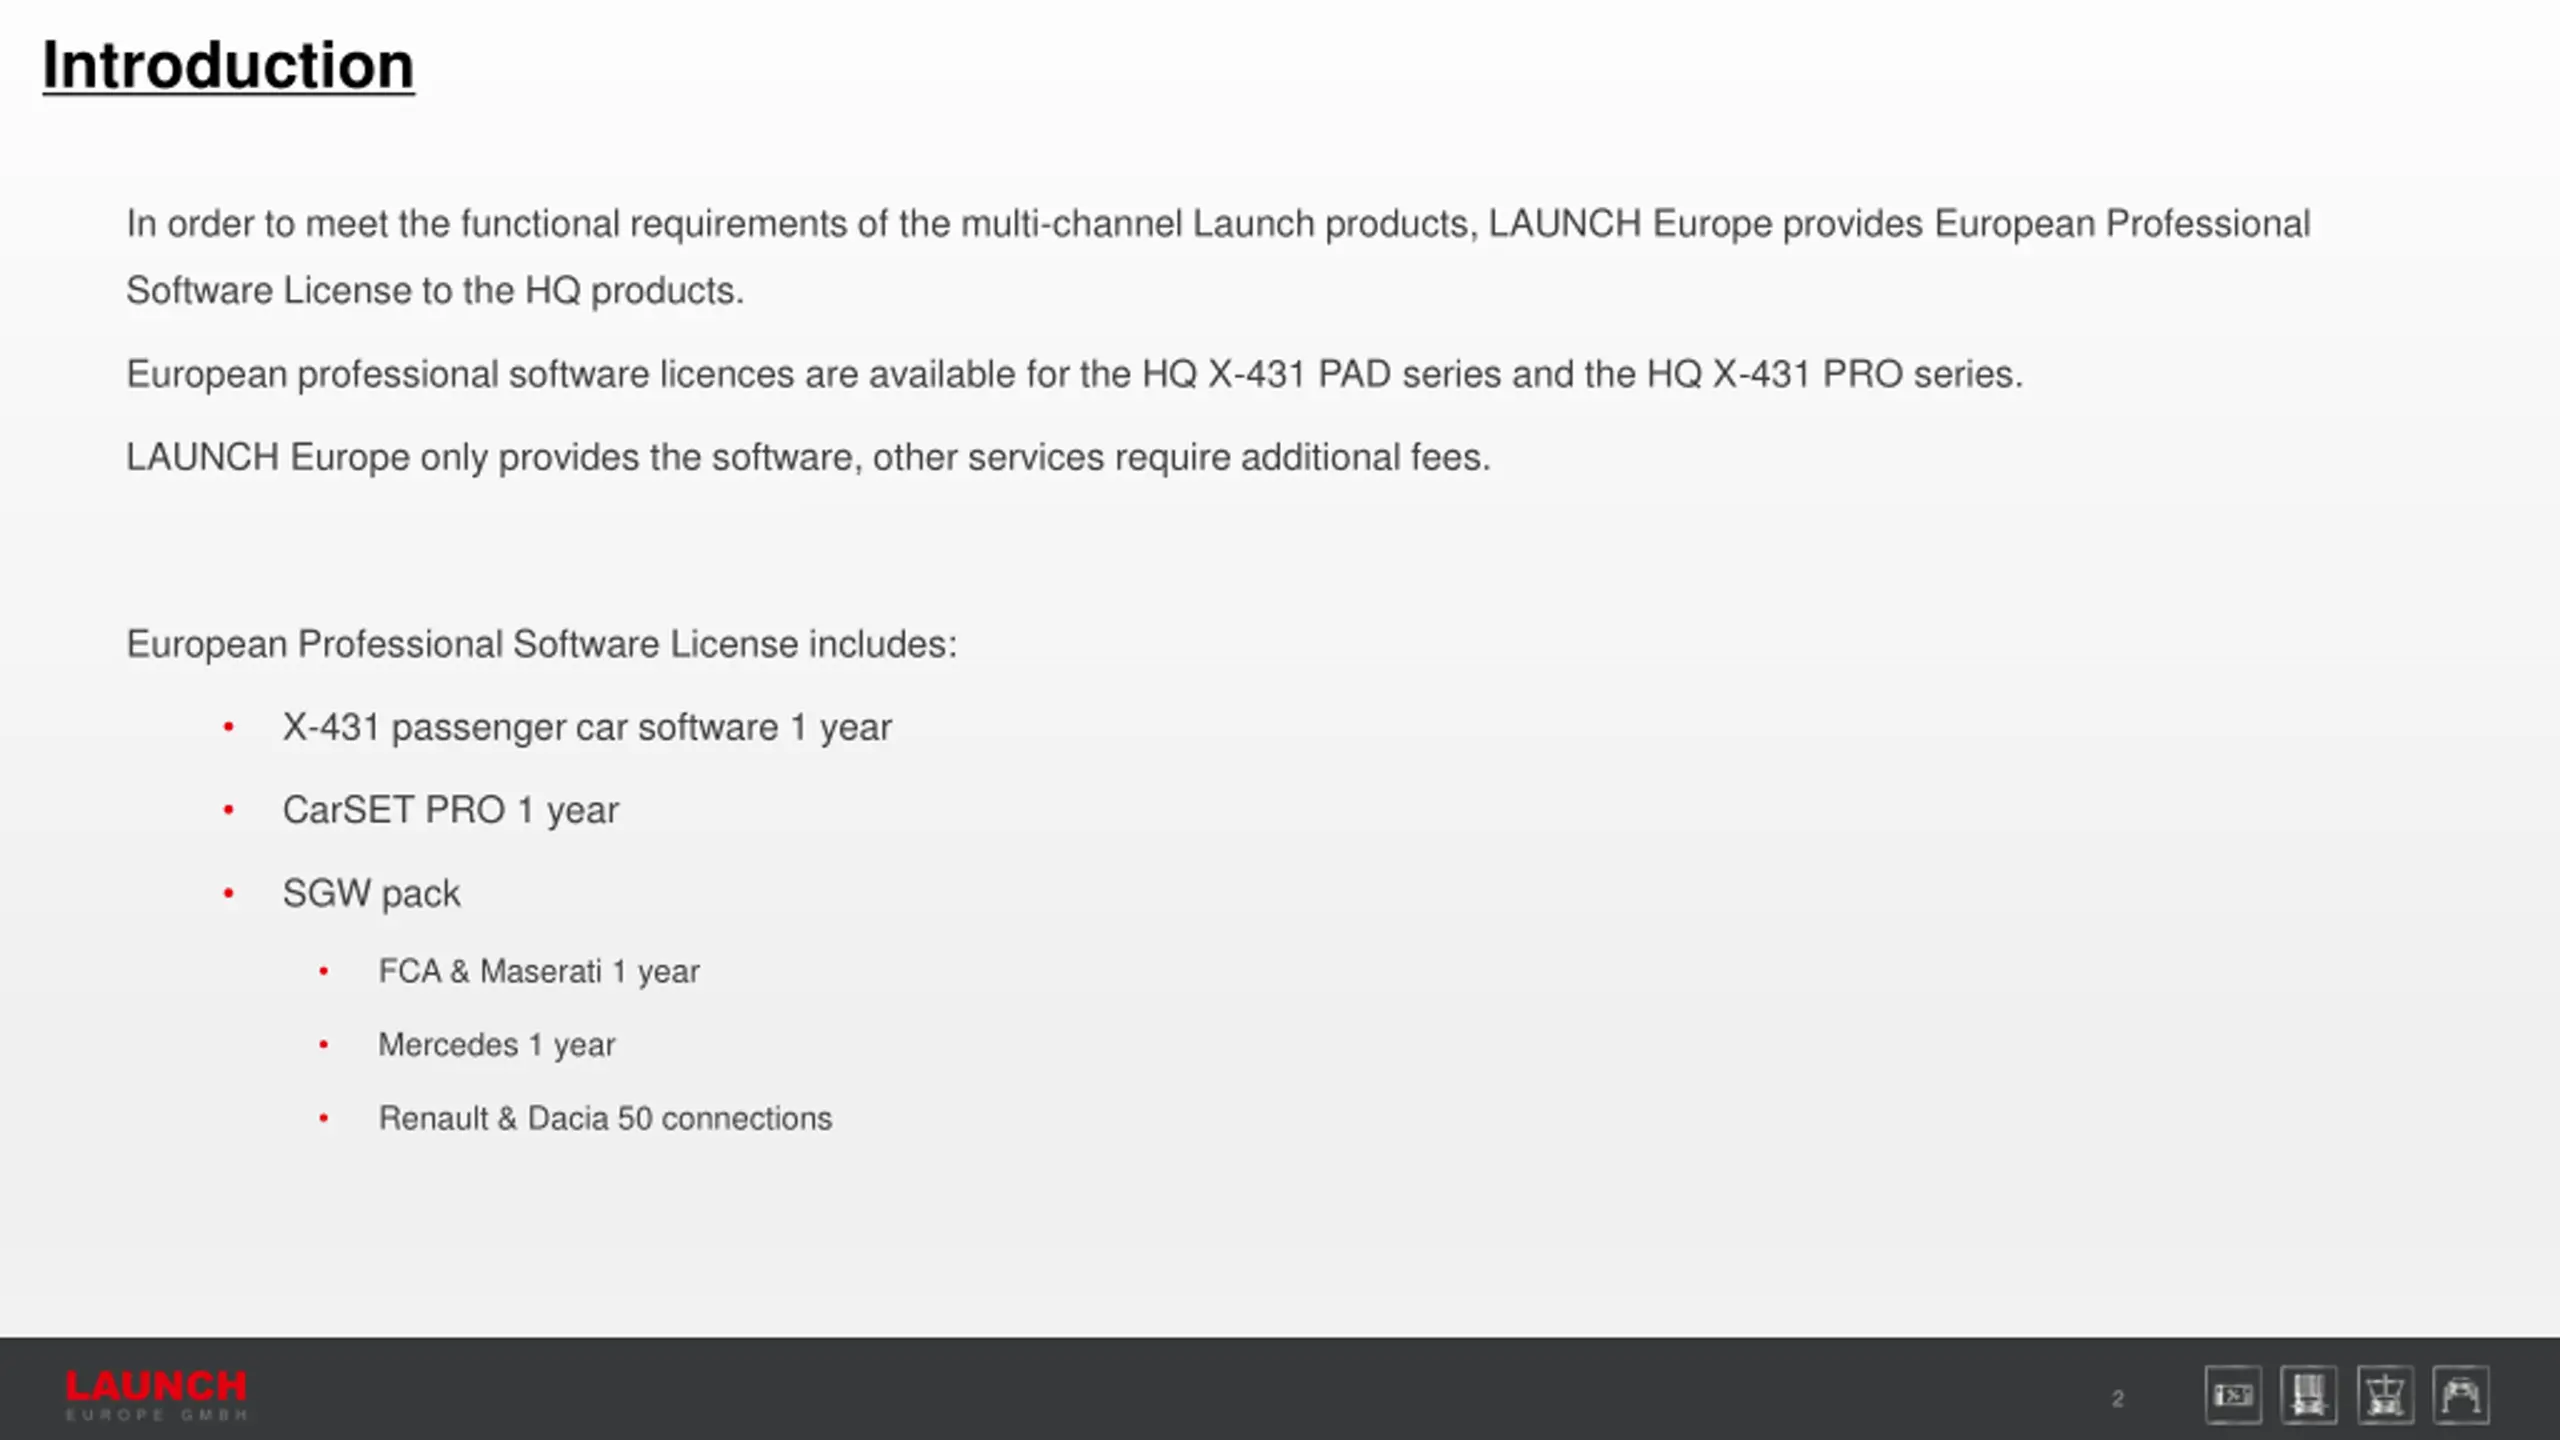Click the sentence about additional fees
The width and height of the screenshot is (2560, 1440).
tap(808, 458)
